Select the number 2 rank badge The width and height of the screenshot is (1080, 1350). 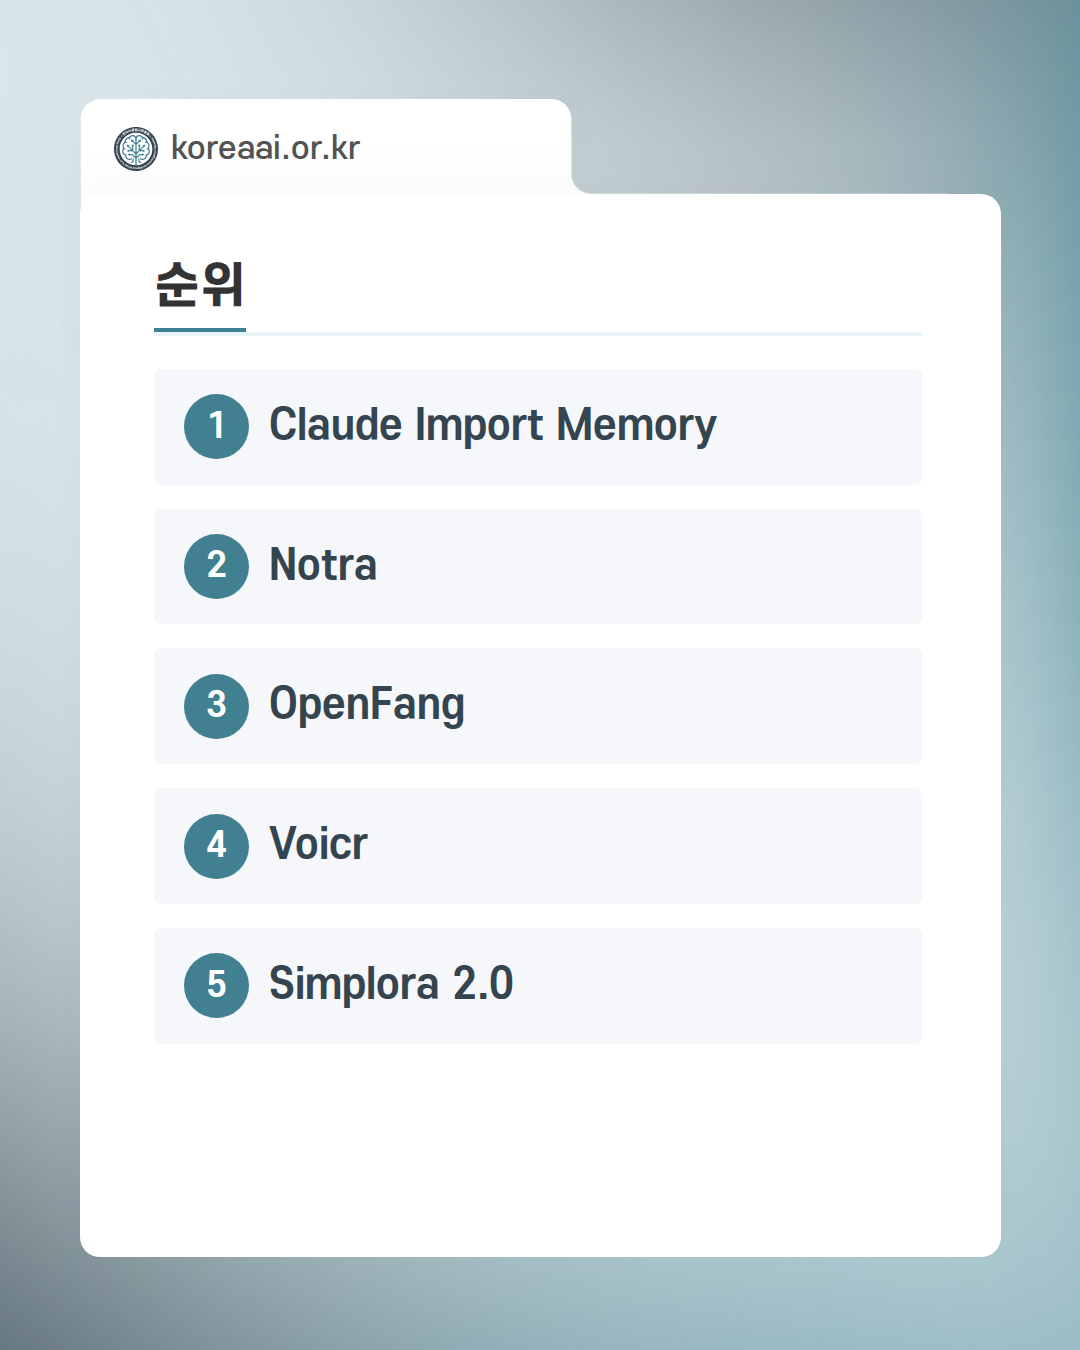point(216,566)
